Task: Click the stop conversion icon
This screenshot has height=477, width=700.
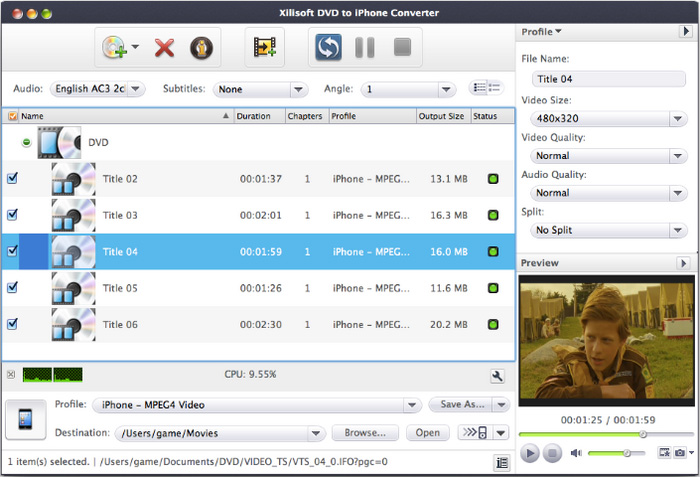Action: pyautogui.click(x=402, y=47)
